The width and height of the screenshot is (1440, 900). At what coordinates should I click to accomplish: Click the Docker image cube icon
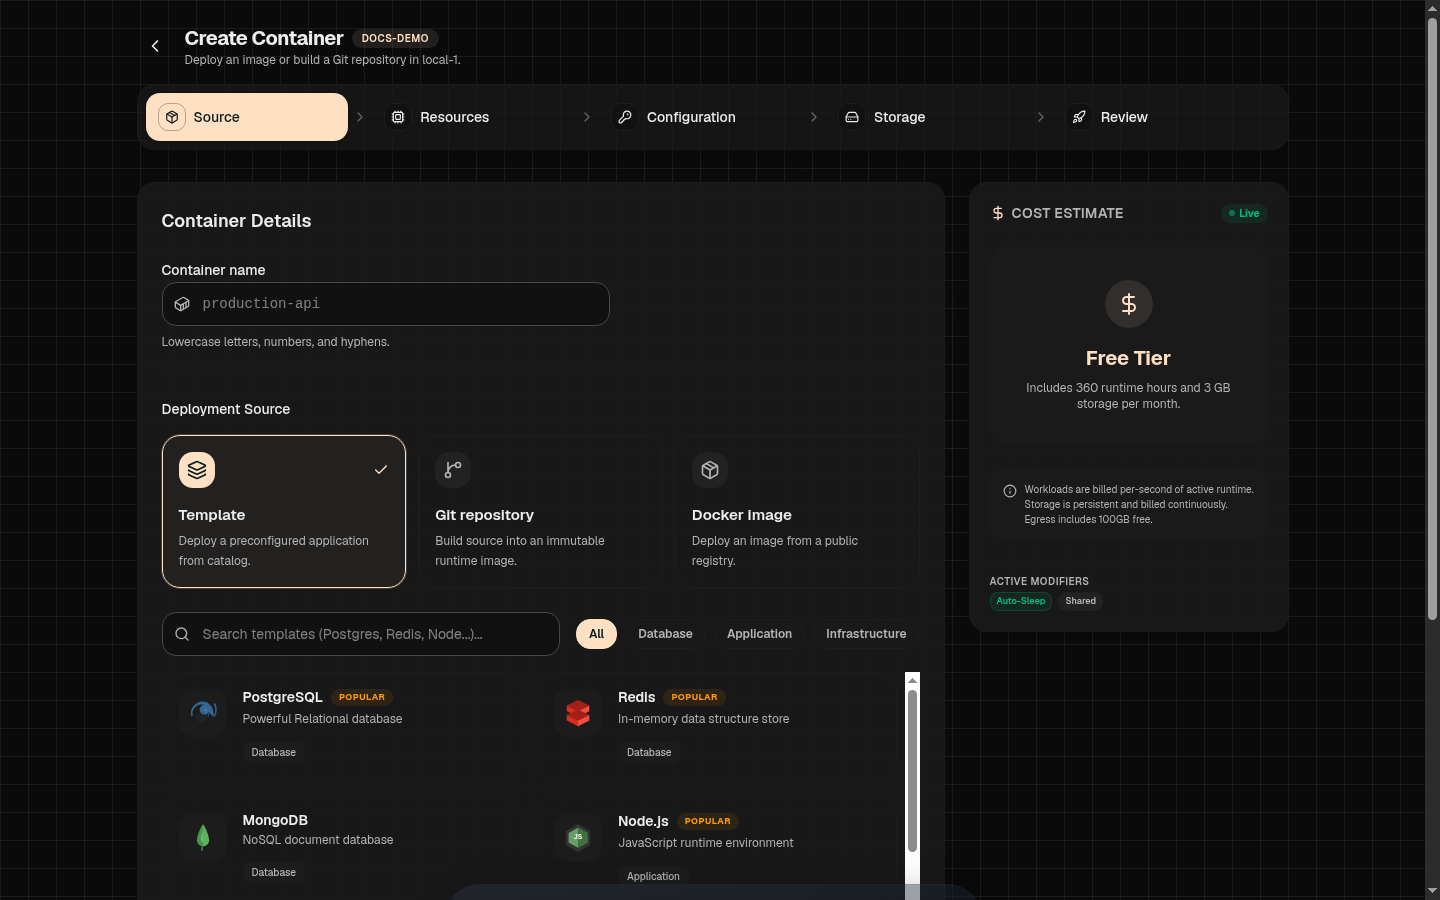pos(710,470)
